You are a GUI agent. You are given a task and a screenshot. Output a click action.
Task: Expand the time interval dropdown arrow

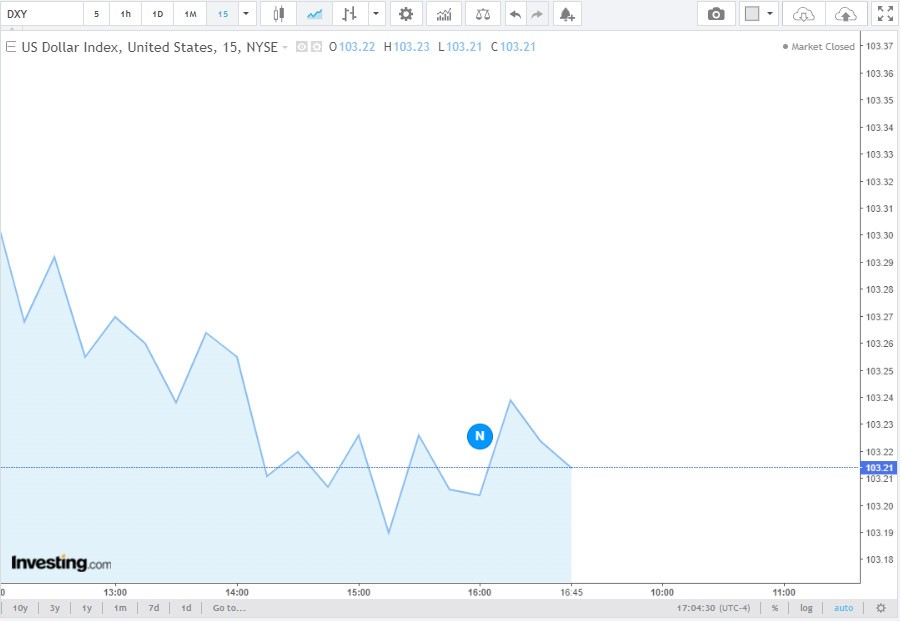tap(246, 14)
